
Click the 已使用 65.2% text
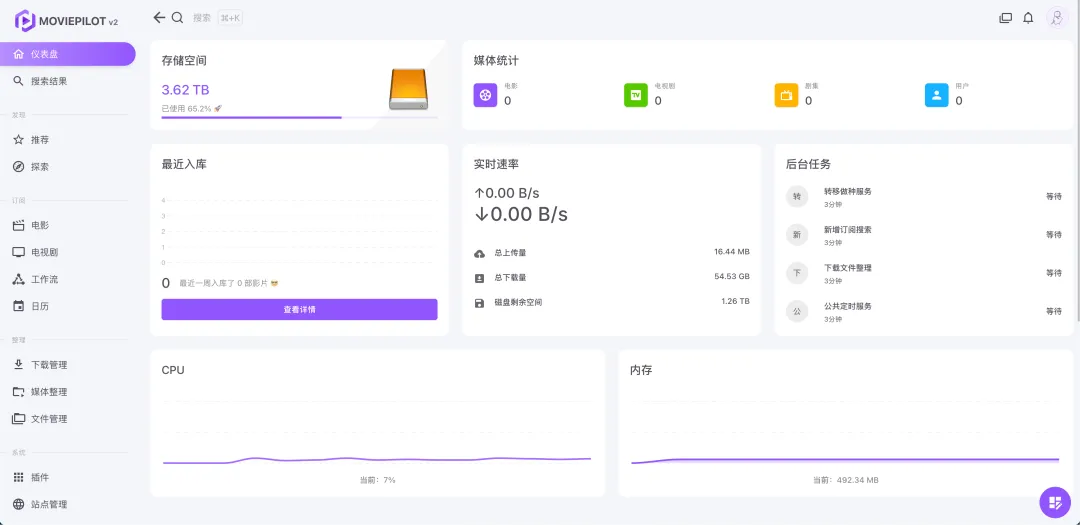pyautogui.click(x=191, y=108)
